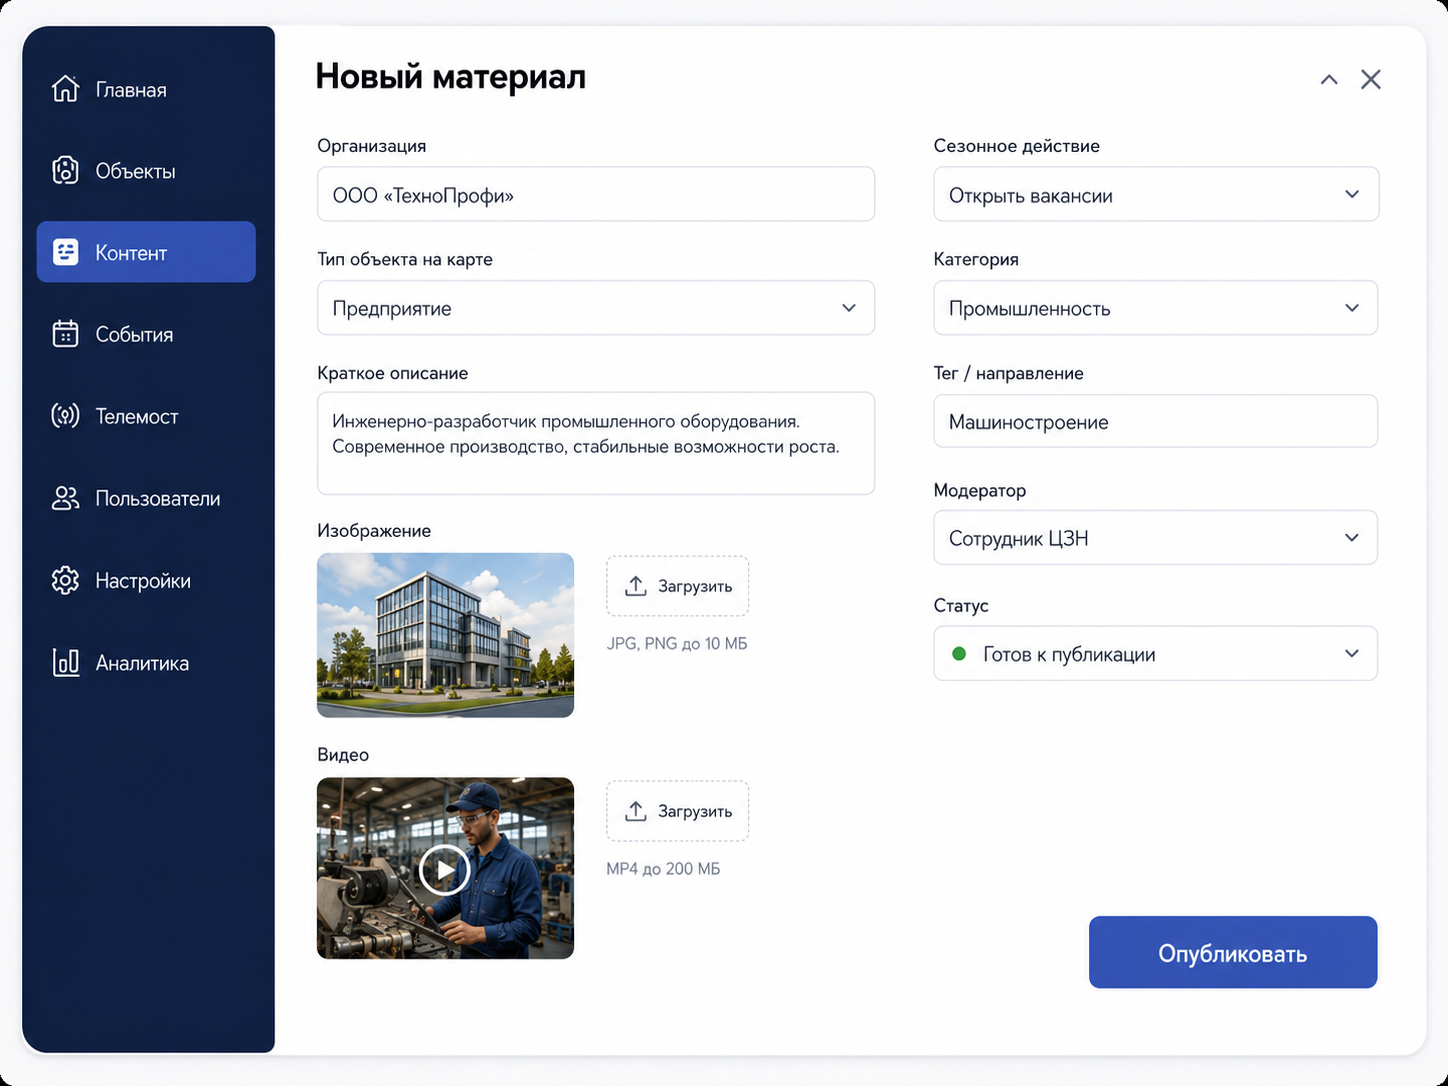Open the Категория dropdown
1448x1086 pixels.
(1156, 308)
